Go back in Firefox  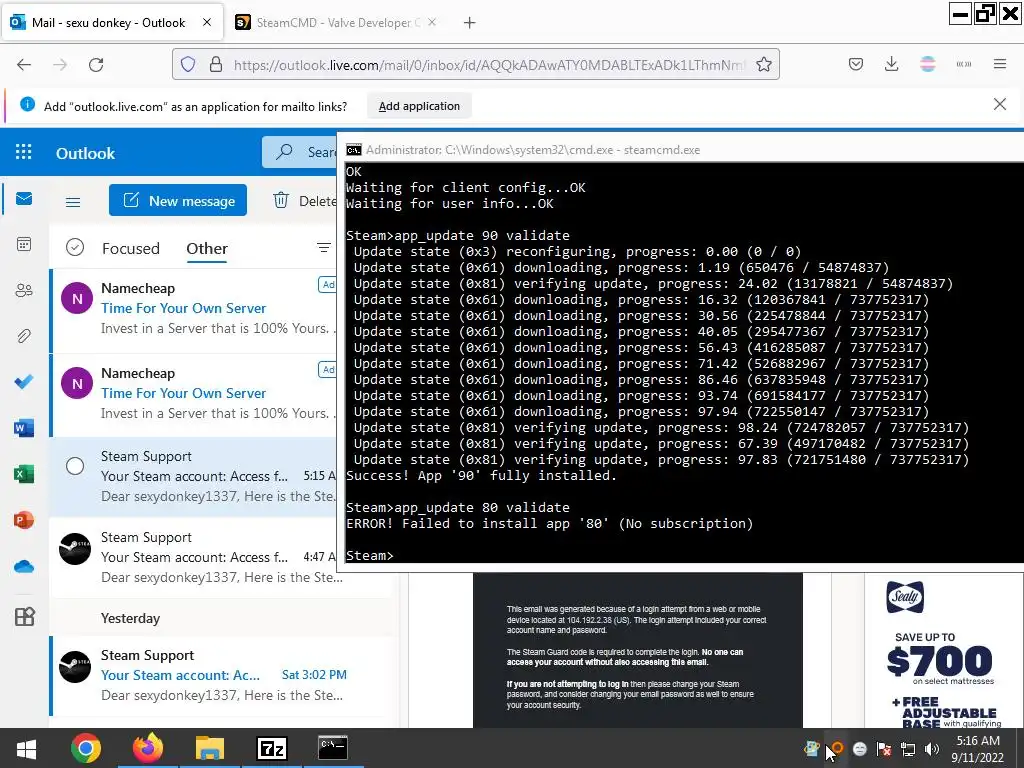tap(24, 65)
